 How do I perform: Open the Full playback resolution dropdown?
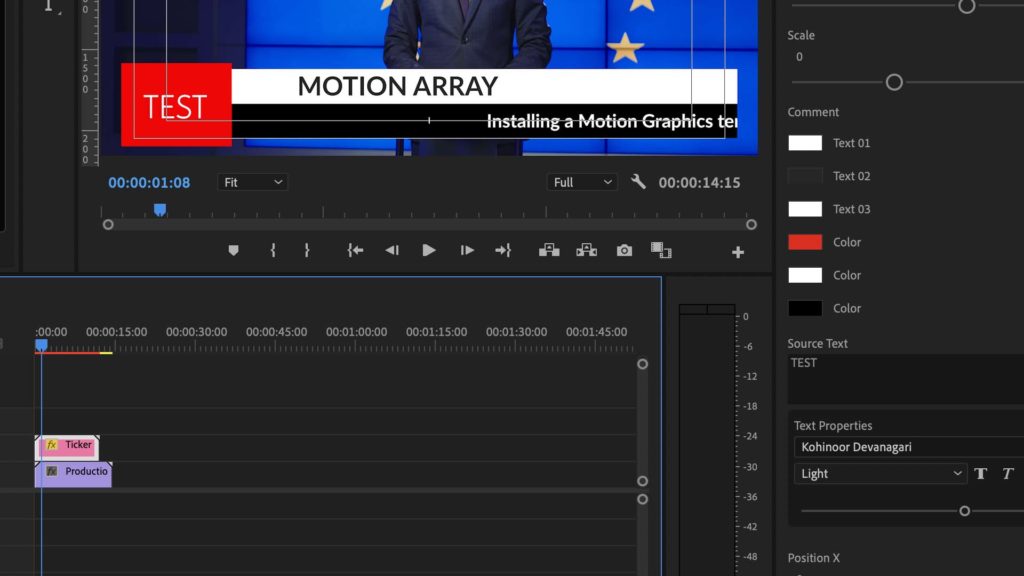(582, 182)
